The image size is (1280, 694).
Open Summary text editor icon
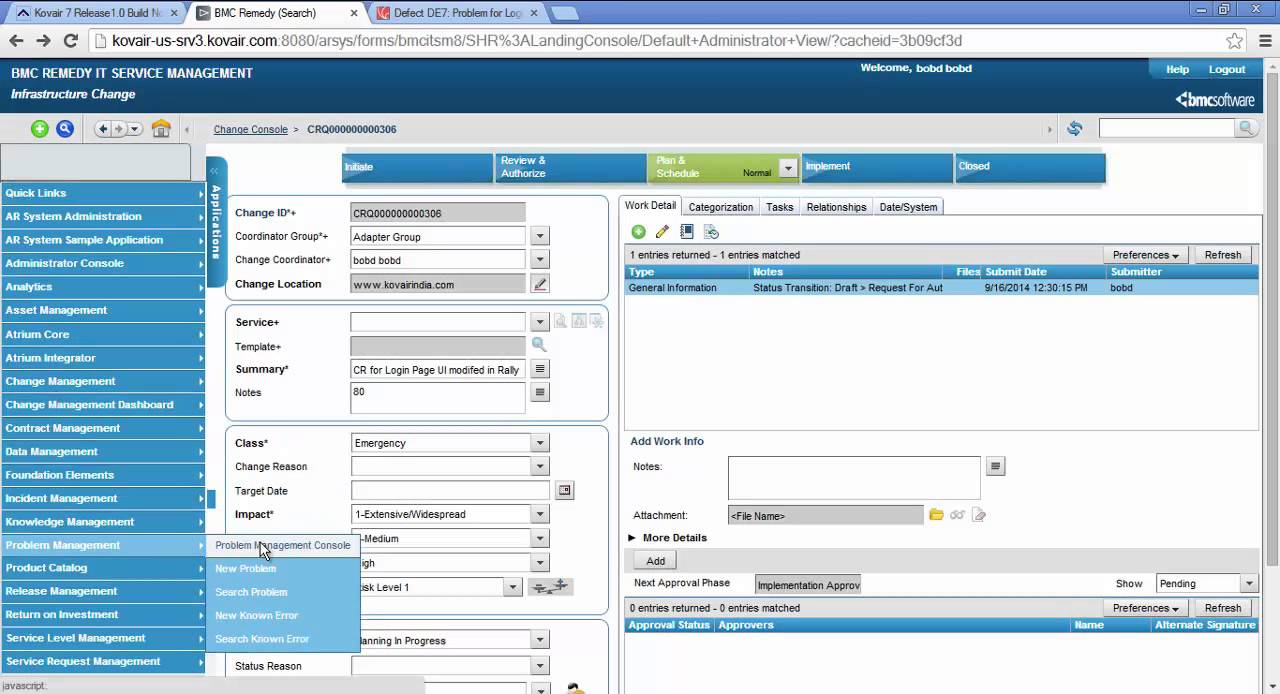tap(540, 369)
